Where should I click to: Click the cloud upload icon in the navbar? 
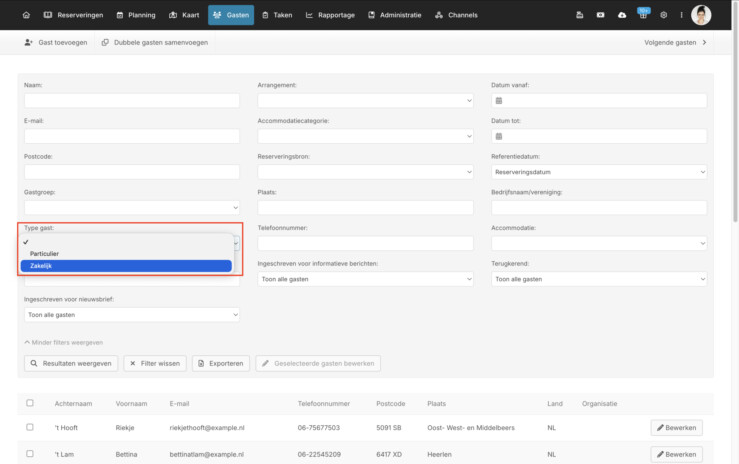[x=622, y=15]
